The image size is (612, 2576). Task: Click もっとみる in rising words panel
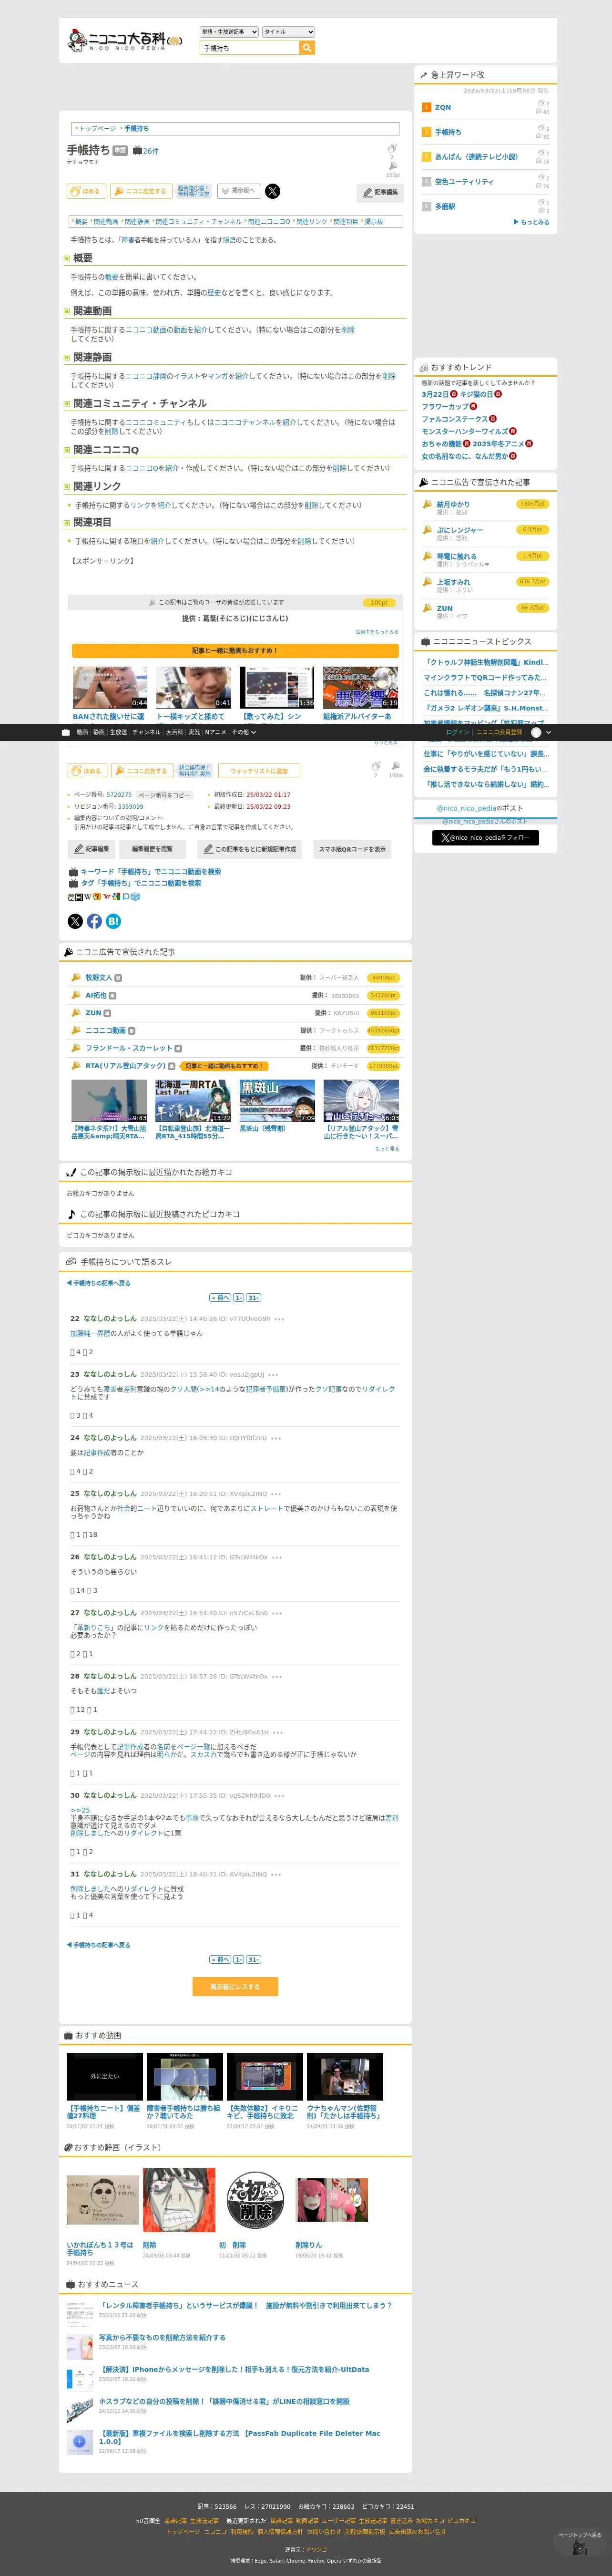531,222
